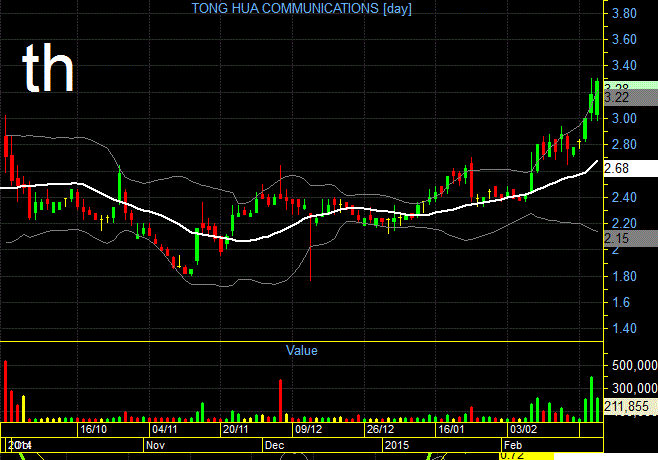This screenshot has height=460, width=658.
Task: Click the Feb month label
Action: click(513, 445)
